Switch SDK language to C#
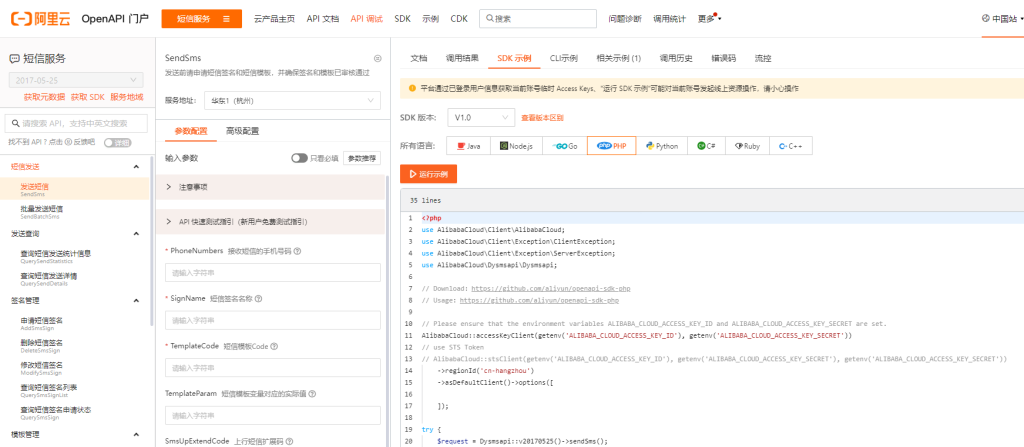Screen dimensions: 1024x447 click(x=706, y=146)
